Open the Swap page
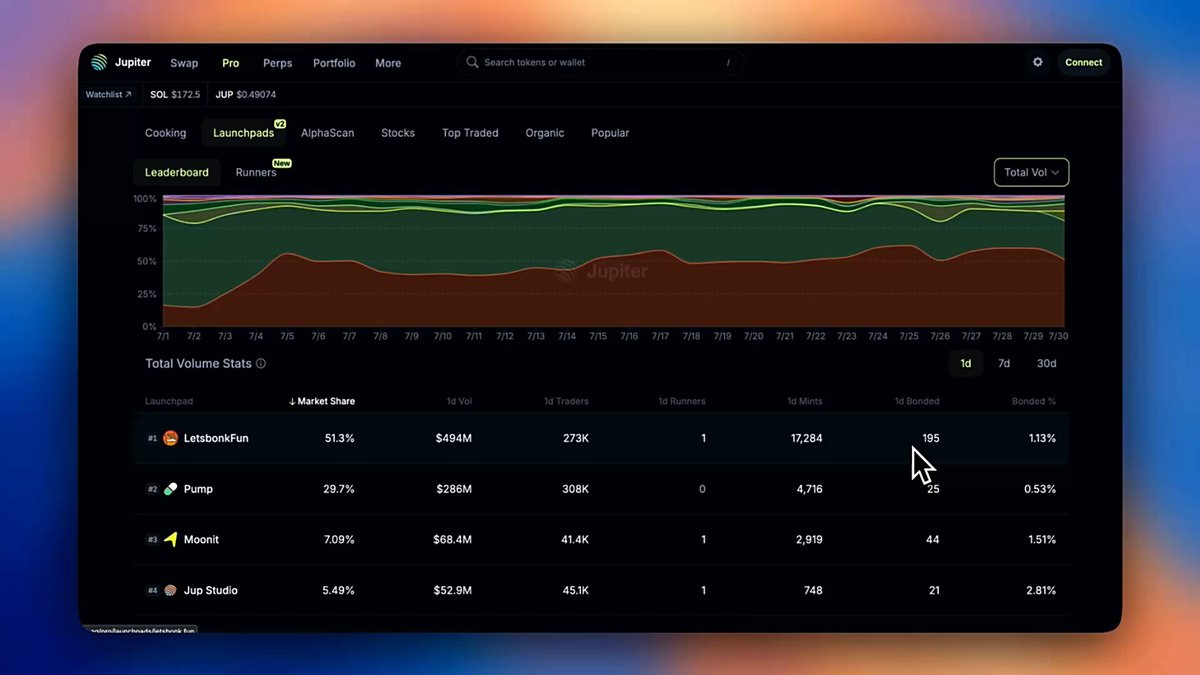Screen dimensions: 1200x675 point(184,63)
